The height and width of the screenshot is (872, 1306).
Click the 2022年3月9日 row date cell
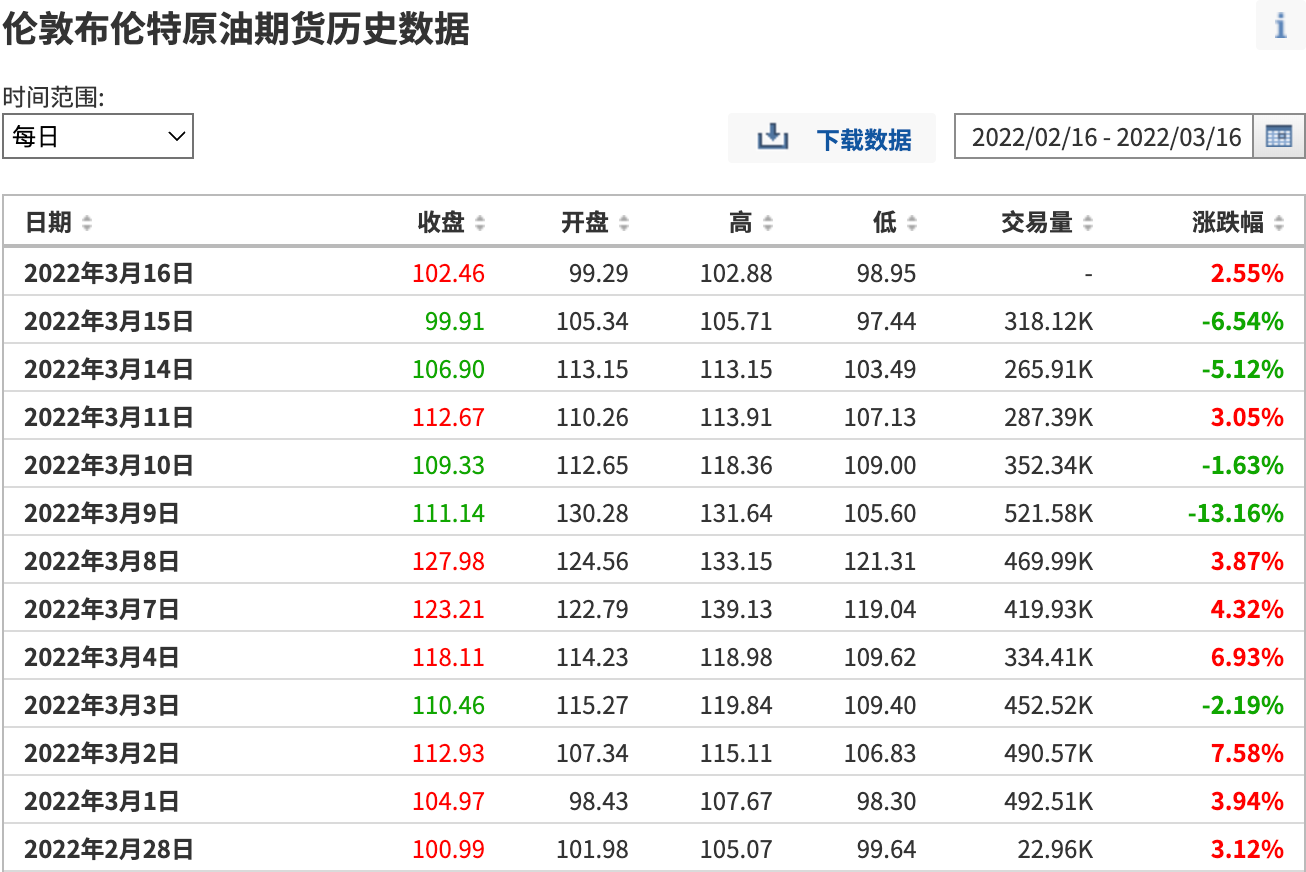point(101,513)
